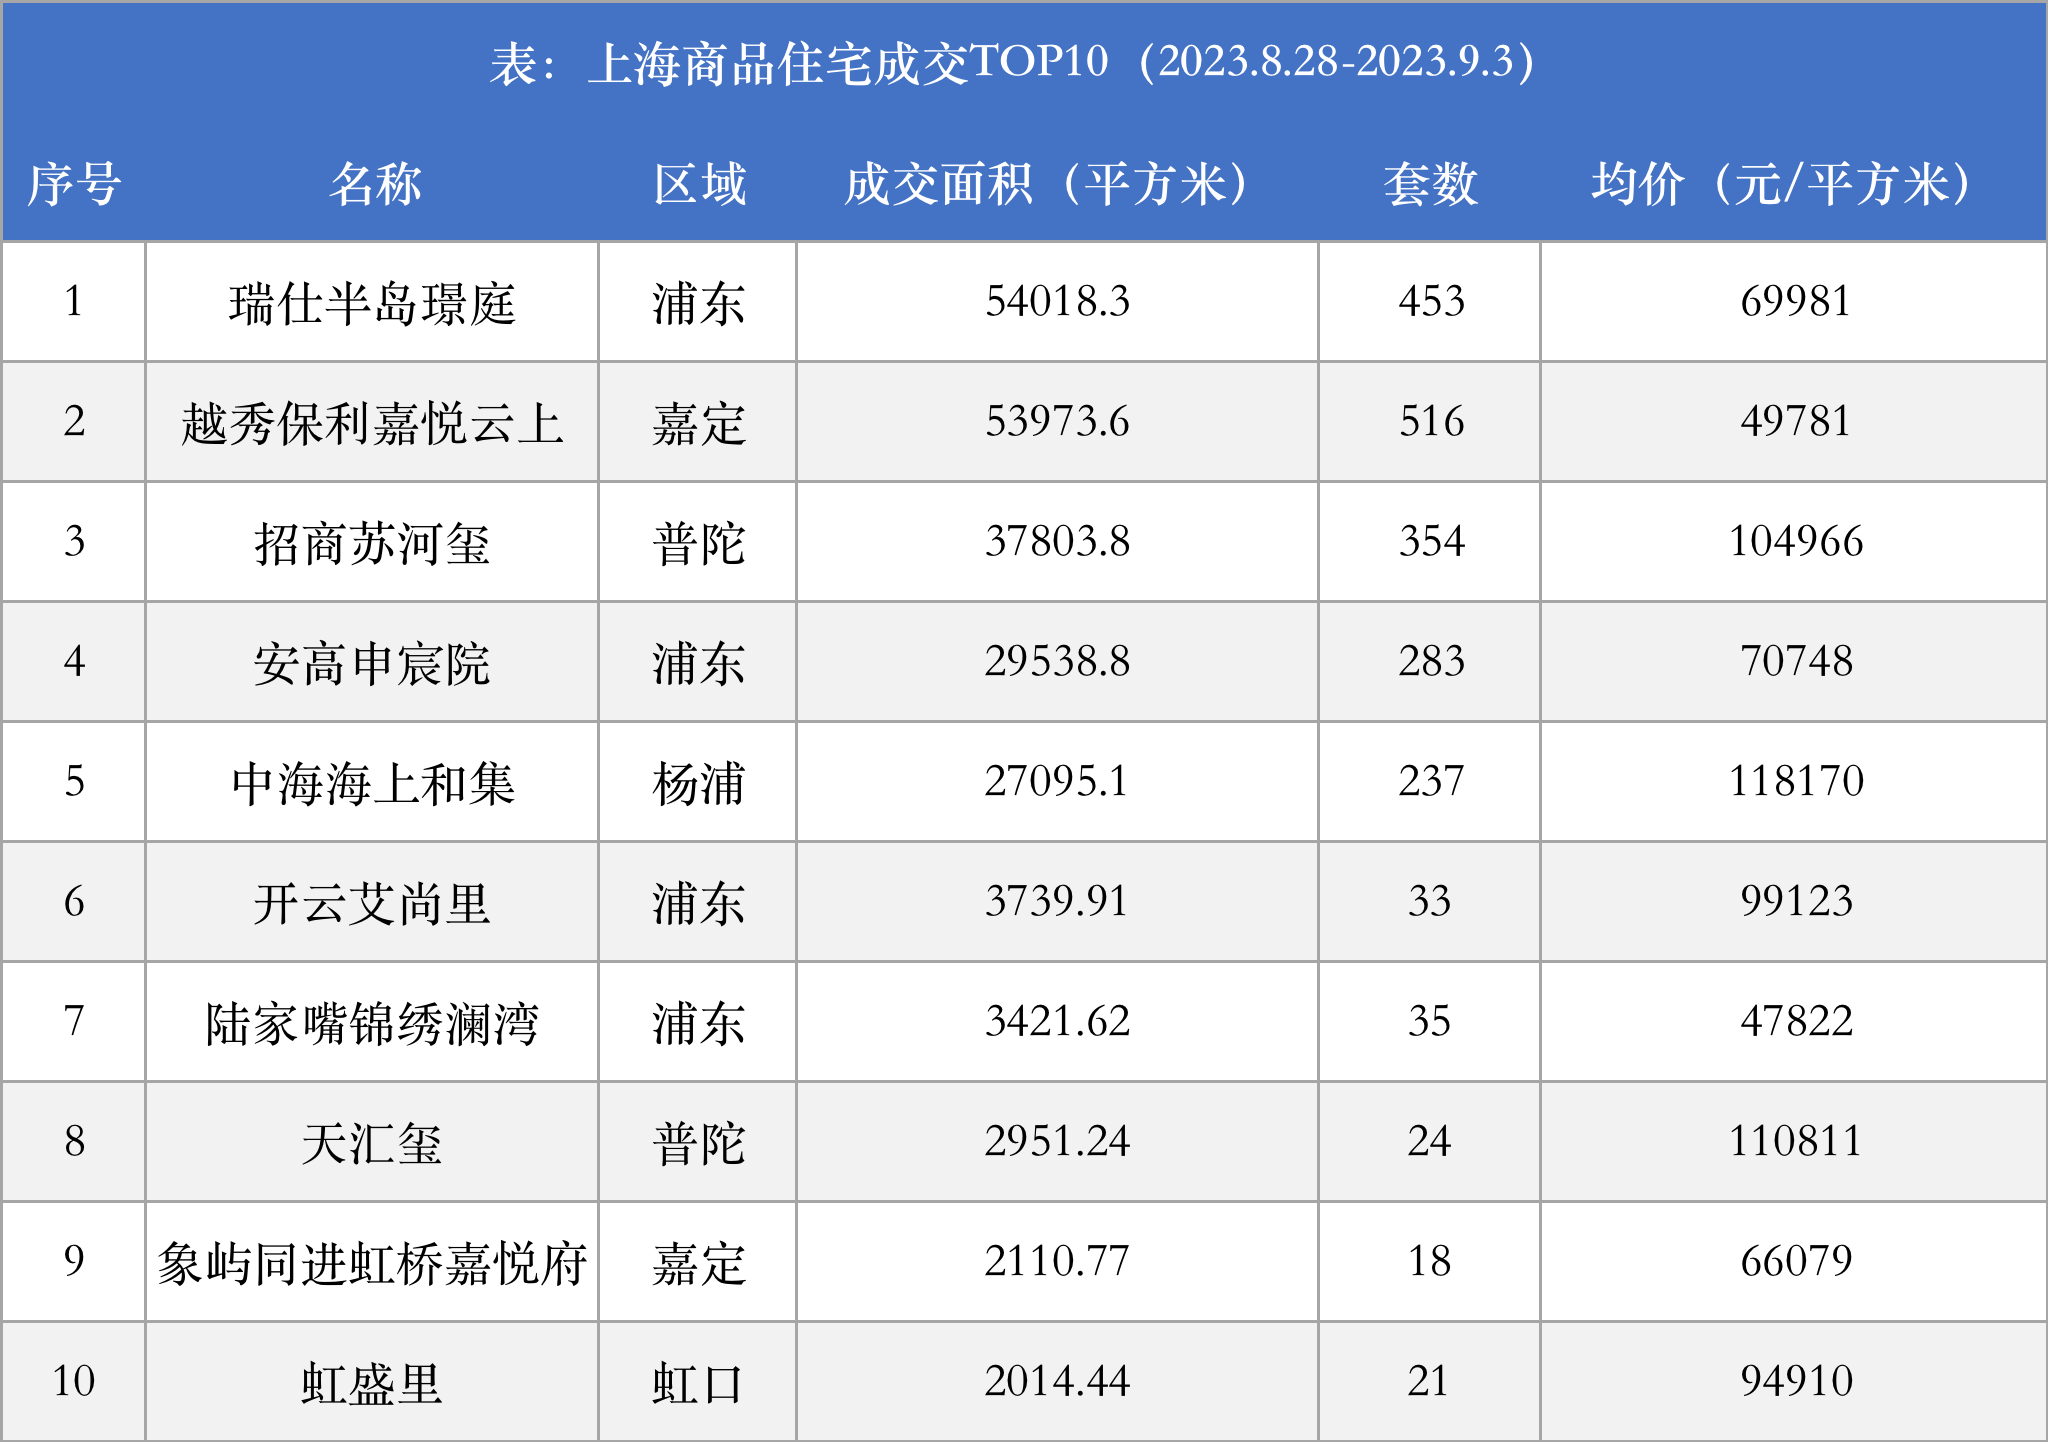The width and height of the screenshot is (2048, 1442).
Task: Select unit count 24
Action: pos(1430,1141)
